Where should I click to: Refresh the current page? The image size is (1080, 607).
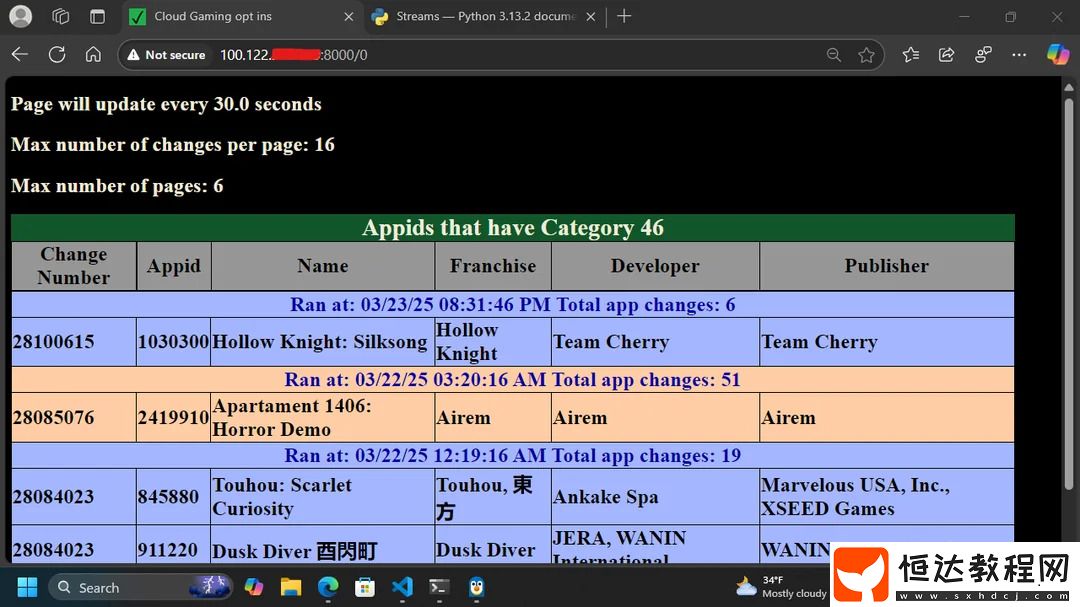click(x=56, y=54)
